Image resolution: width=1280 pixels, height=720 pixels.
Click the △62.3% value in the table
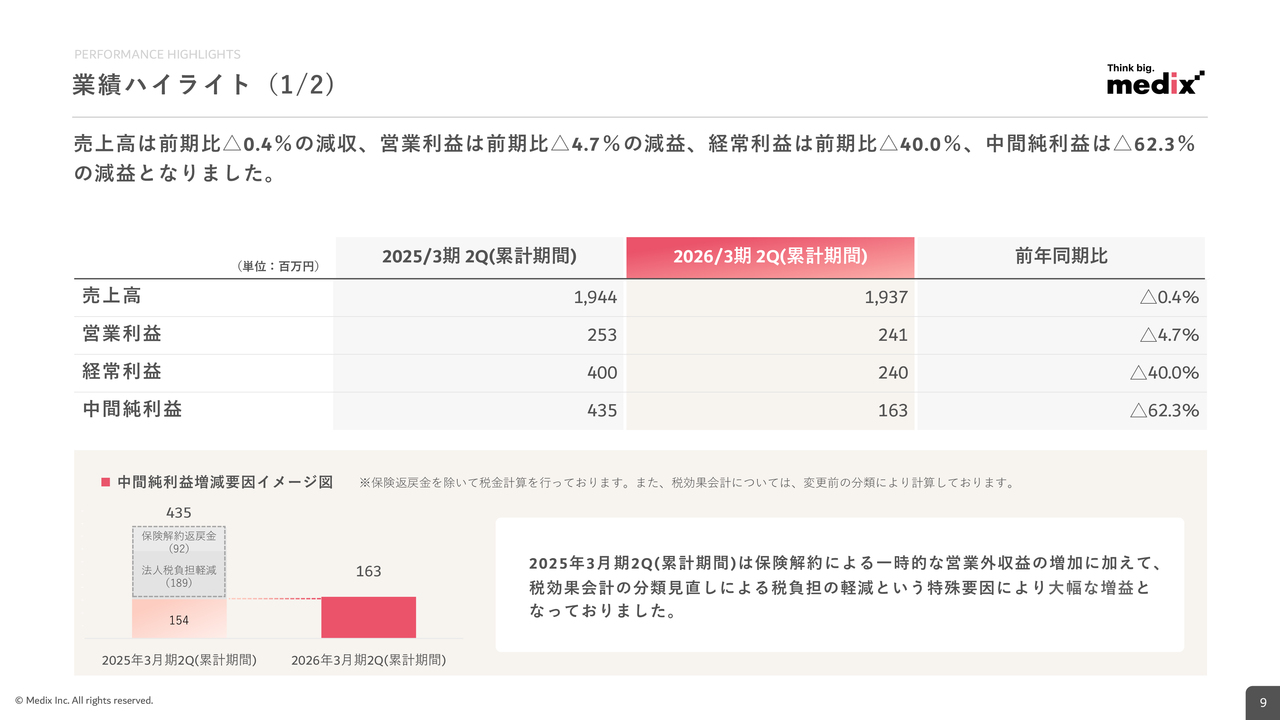(1164, 410)
